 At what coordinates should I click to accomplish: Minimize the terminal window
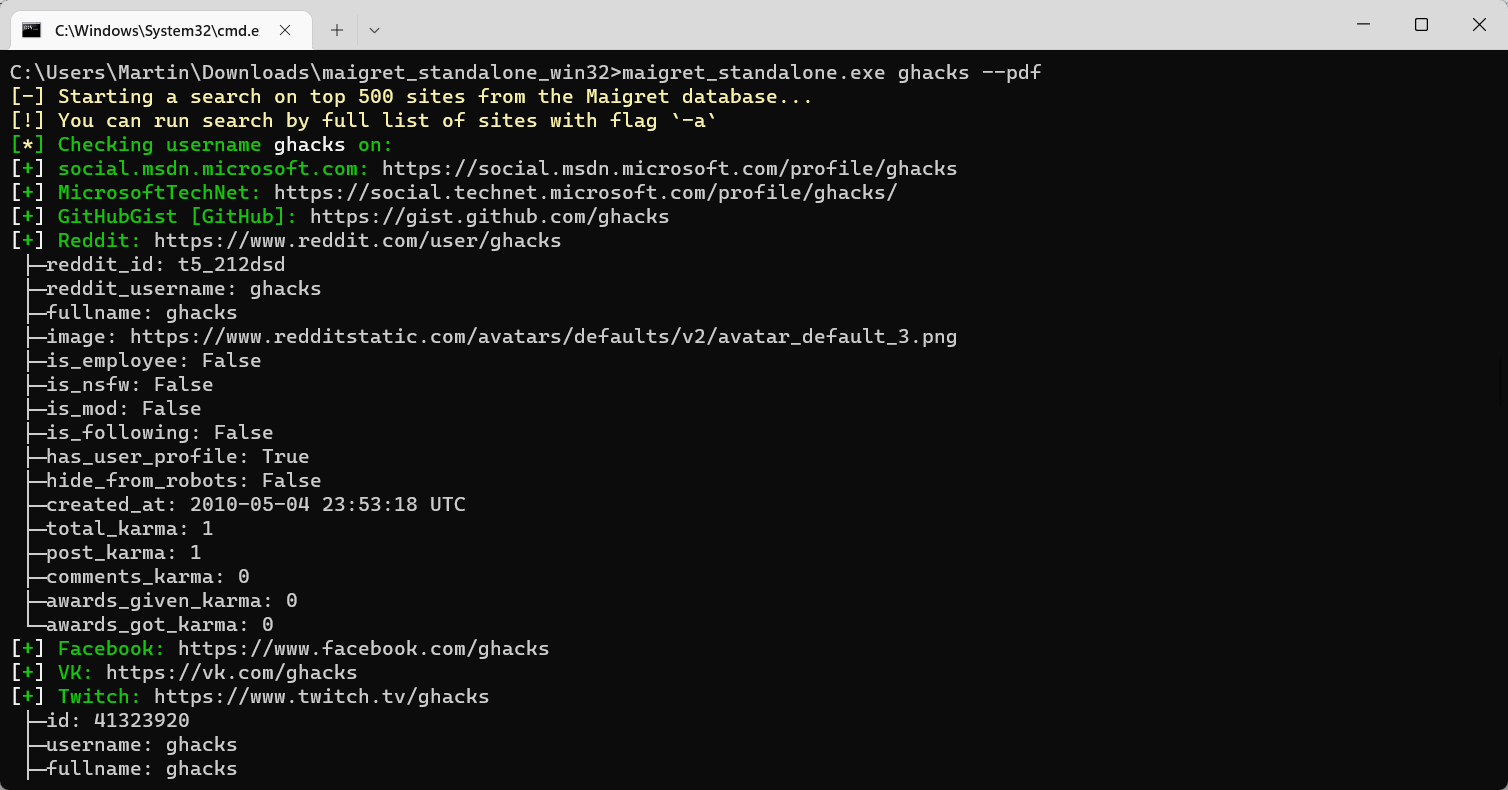(1362, 25)
